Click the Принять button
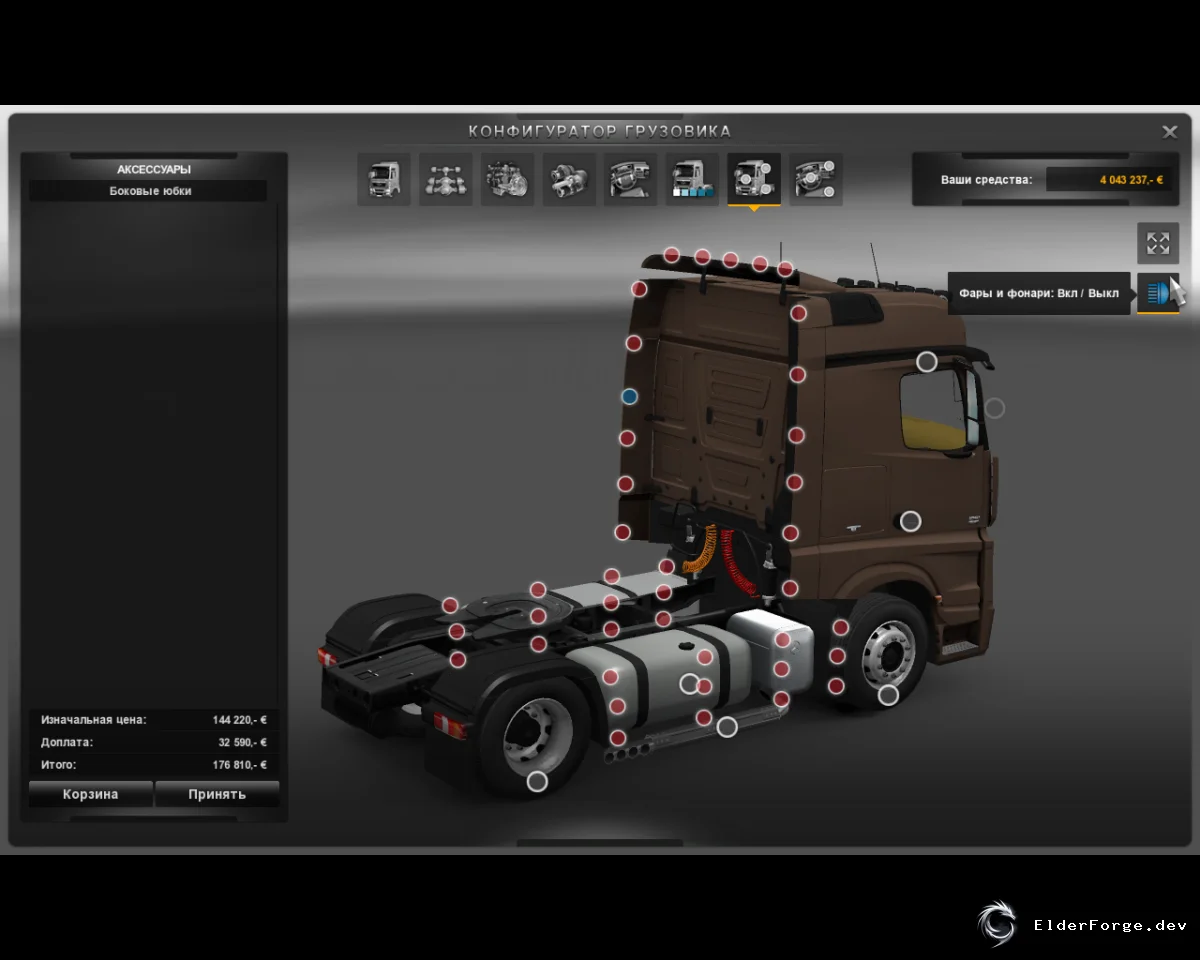 217,794
